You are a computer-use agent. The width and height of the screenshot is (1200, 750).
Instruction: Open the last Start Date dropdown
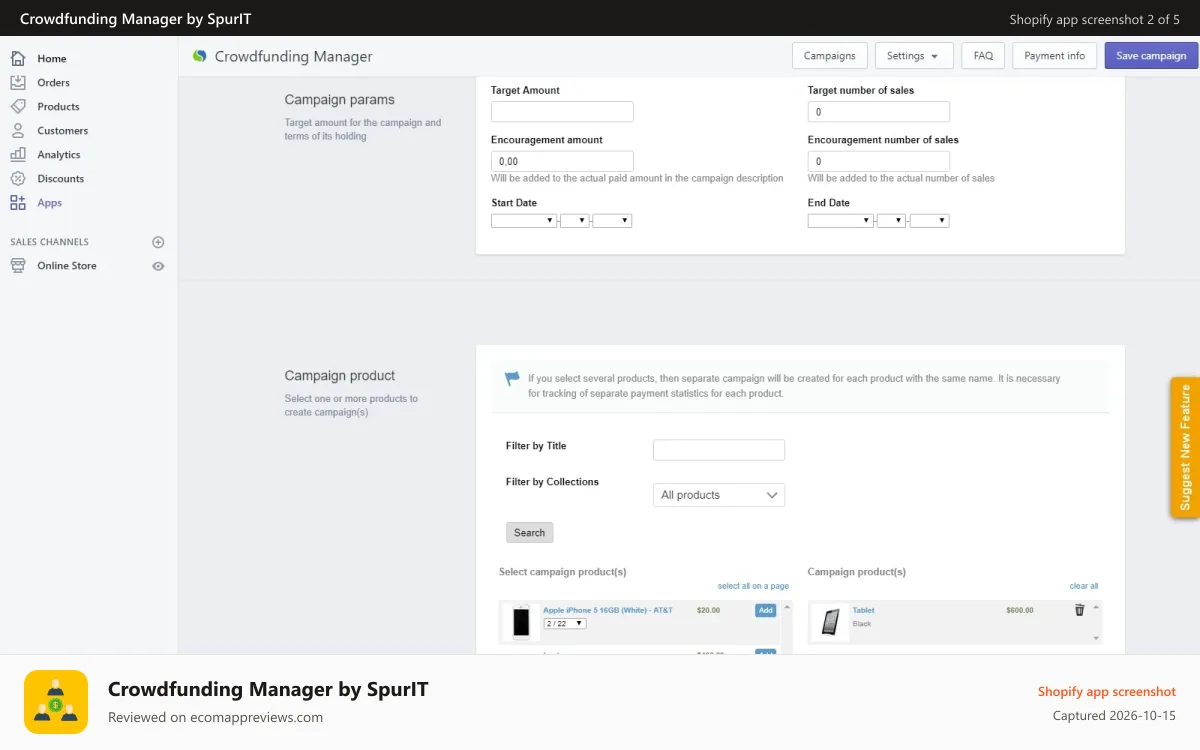pyautogui.click(x=612, y=221)
